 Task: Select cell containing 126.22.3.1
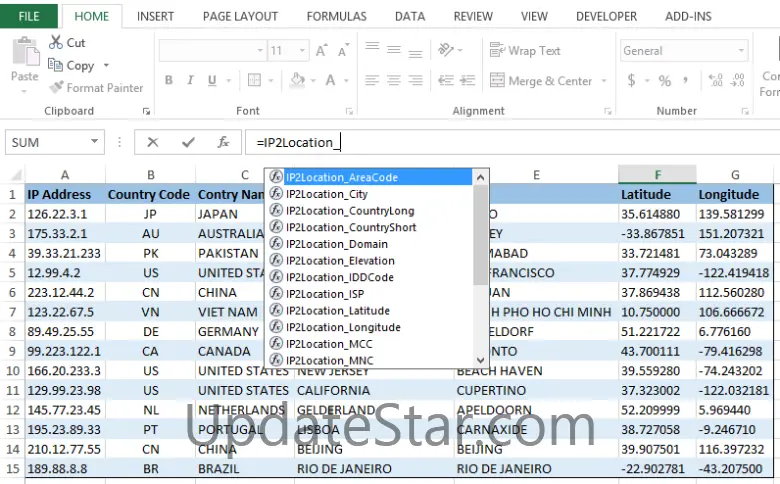point(65,214)
